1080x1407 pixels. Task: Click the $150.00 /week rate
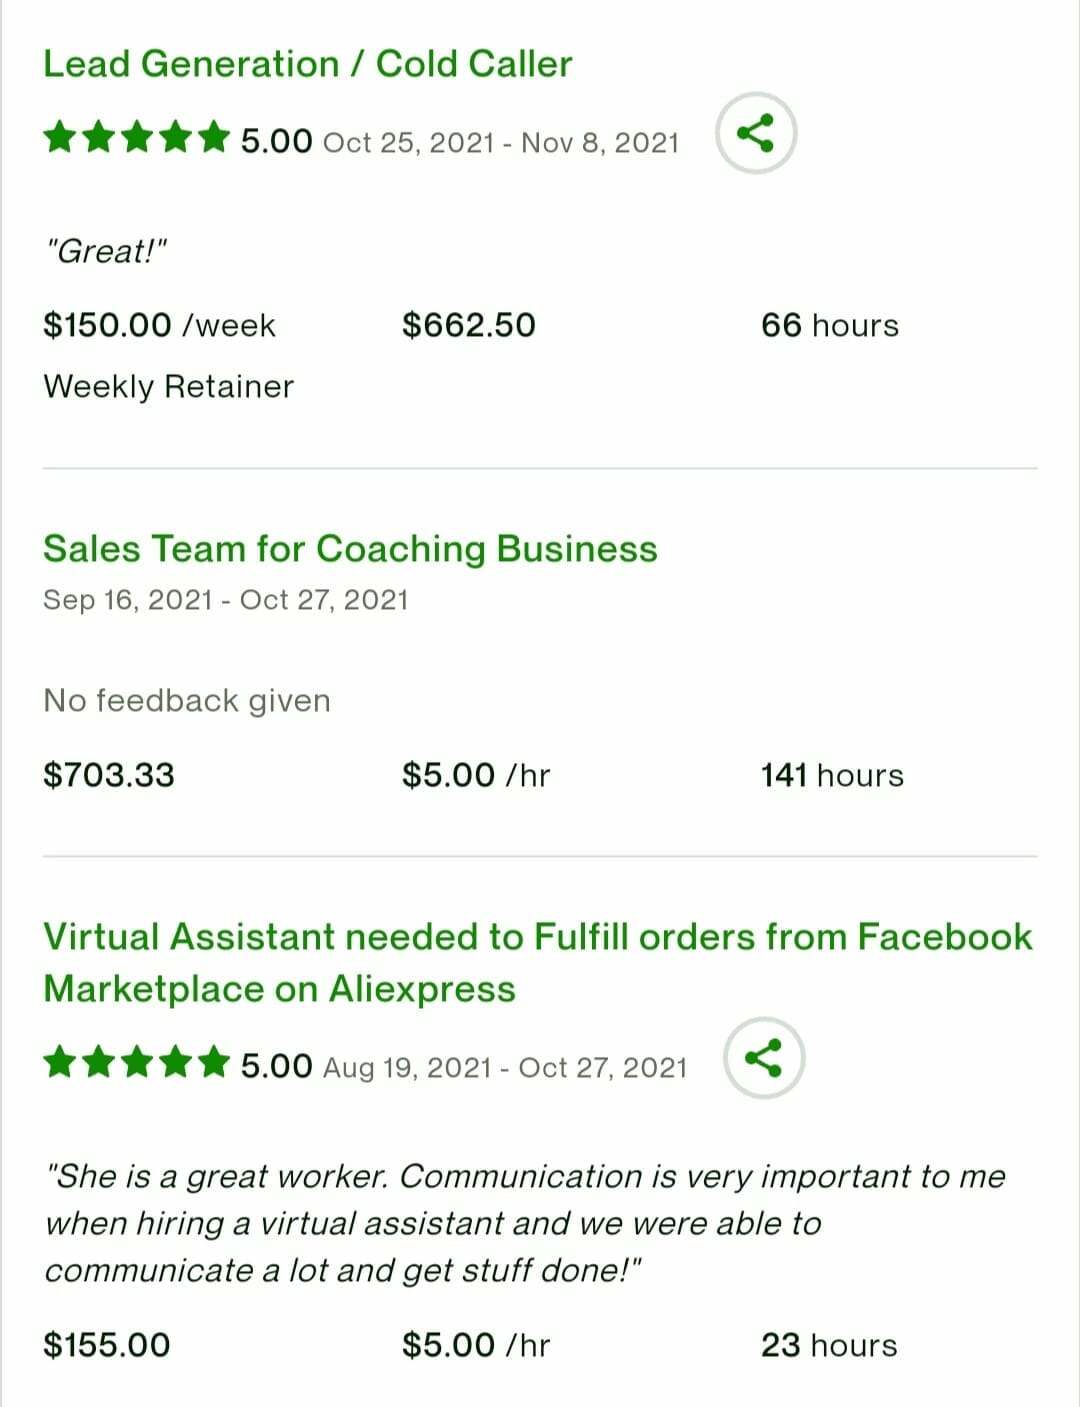coord(159,325)
